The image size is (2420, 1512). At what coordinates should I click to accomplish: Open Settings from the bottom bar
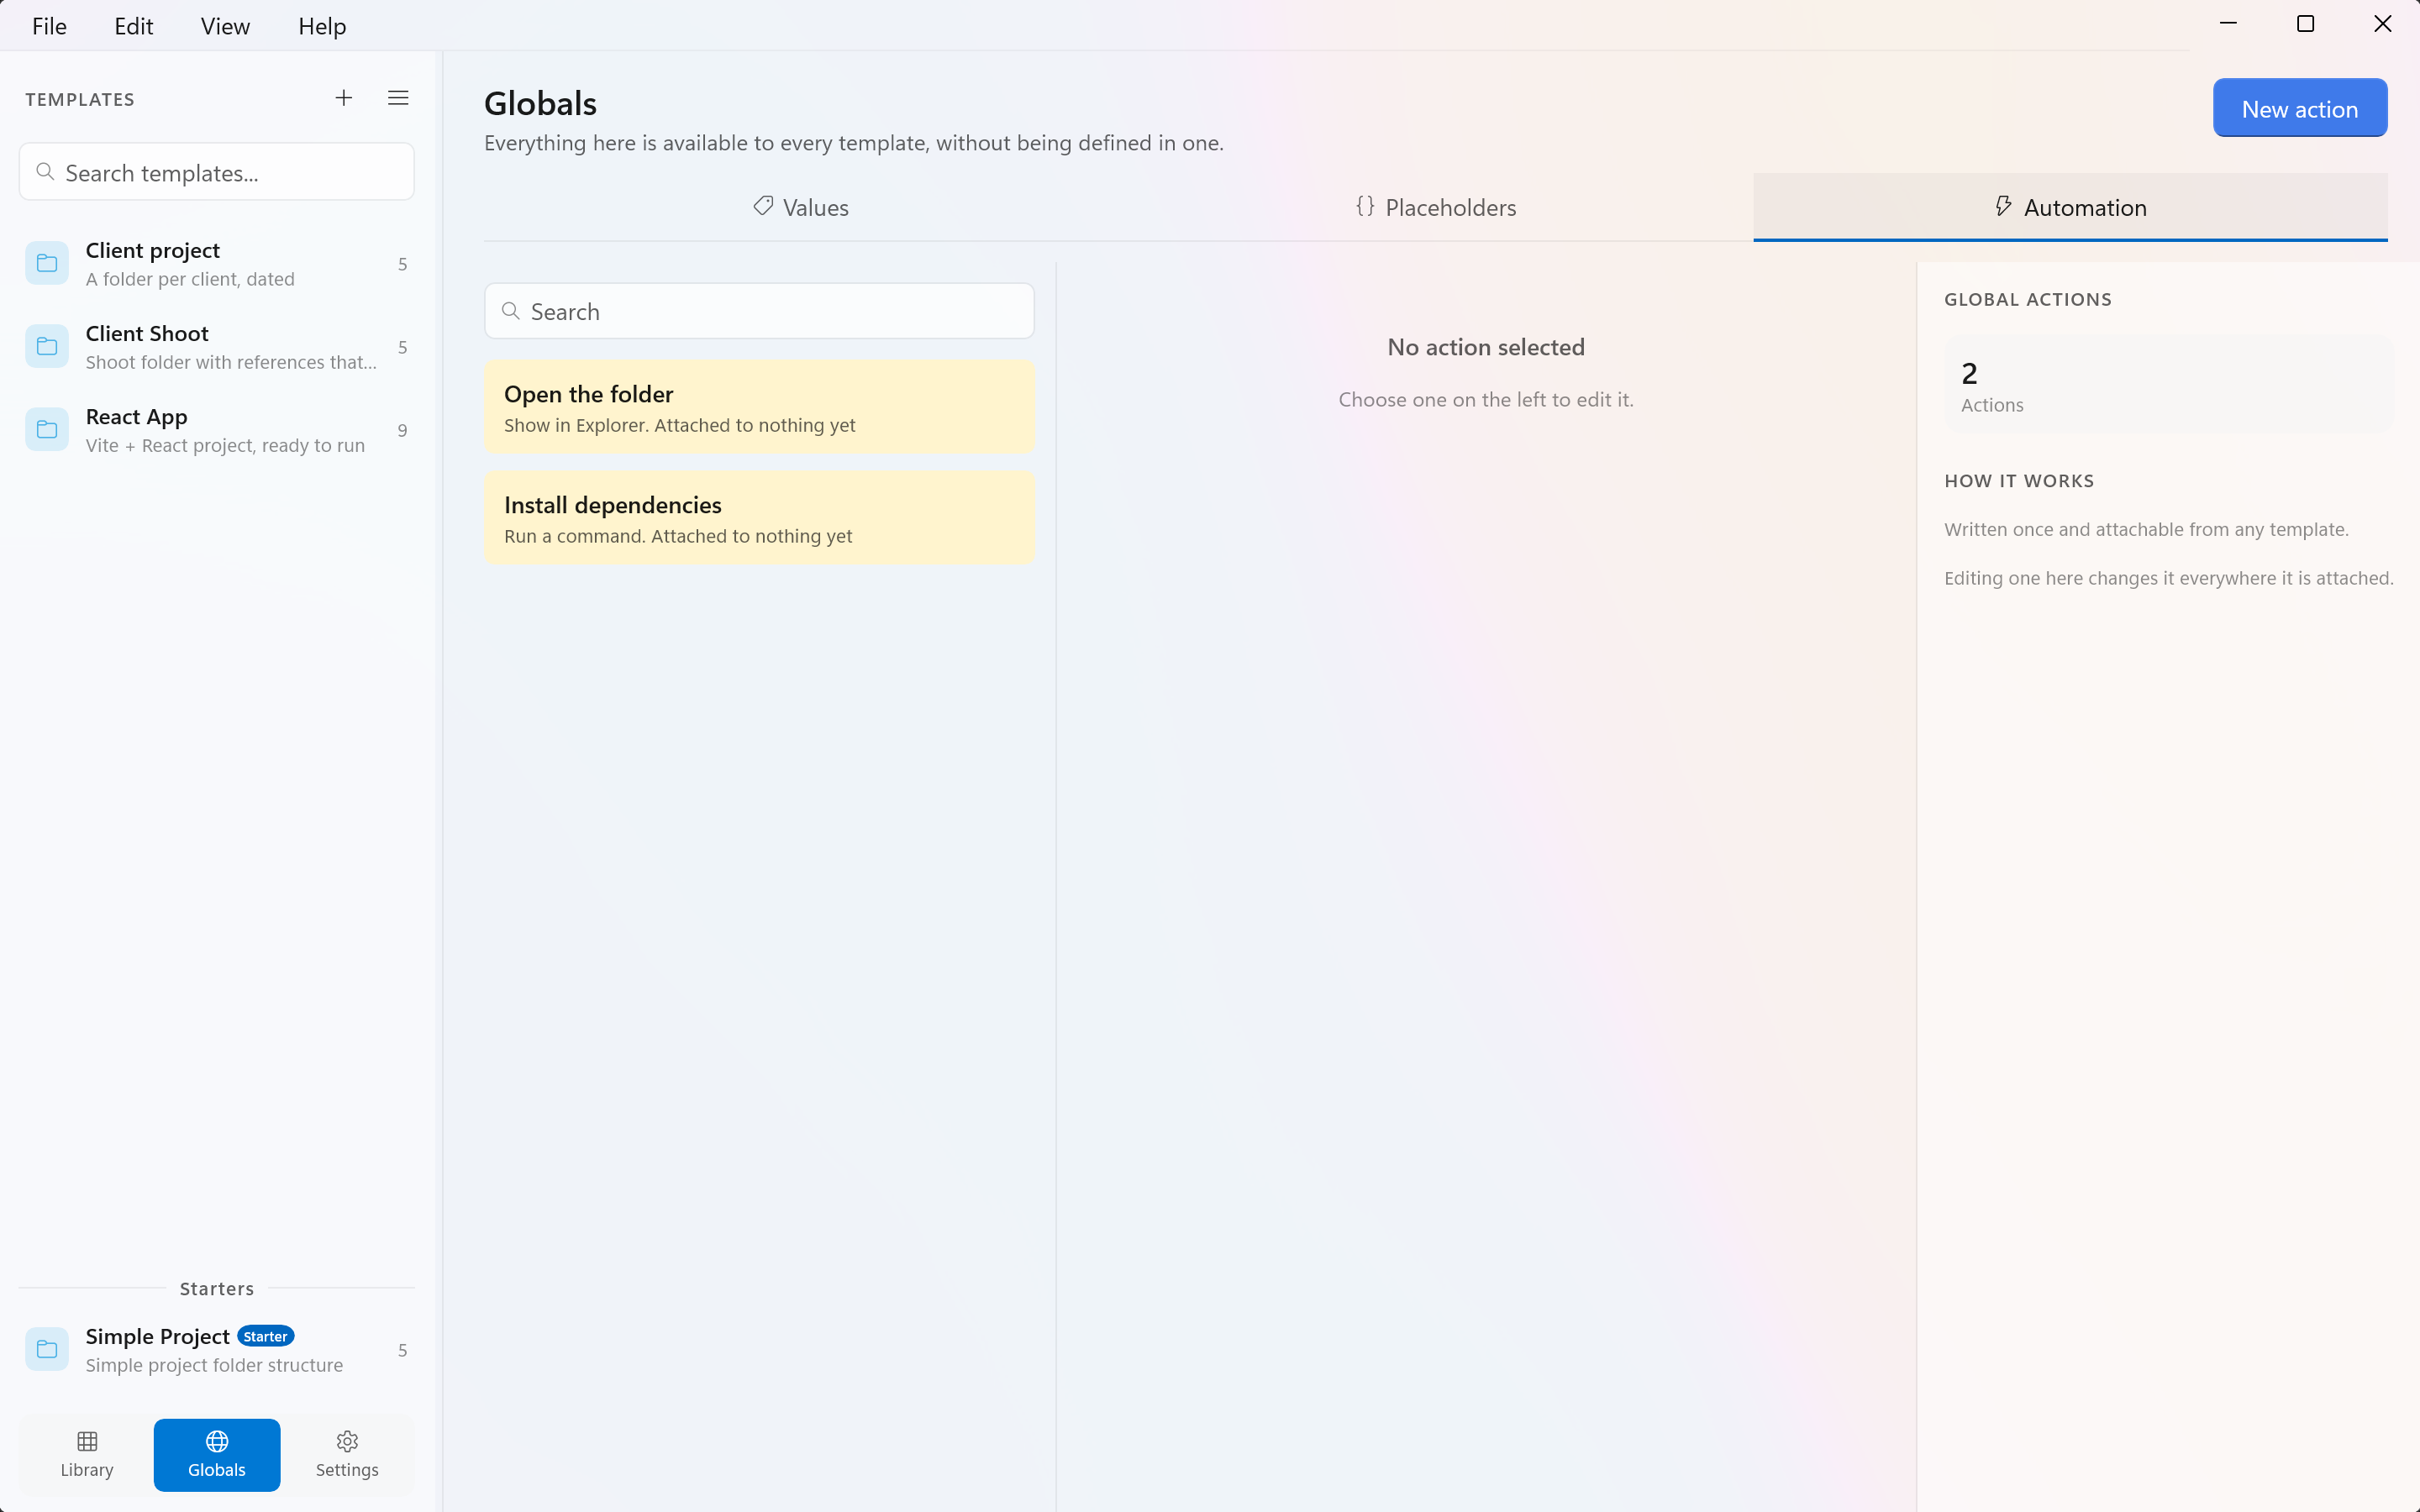pyautogui.click(x=347, y=1454)
